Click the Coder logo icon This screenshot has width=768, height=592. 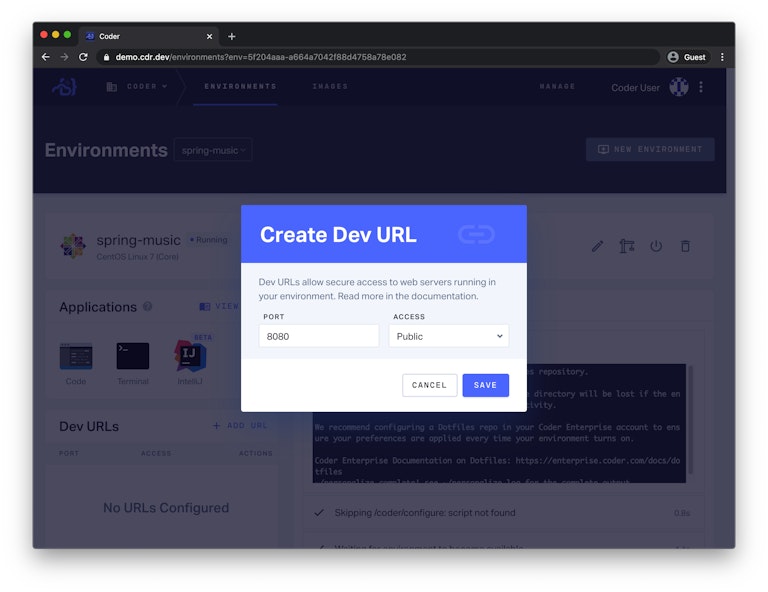pyautogui.click(x=65, y=87)
